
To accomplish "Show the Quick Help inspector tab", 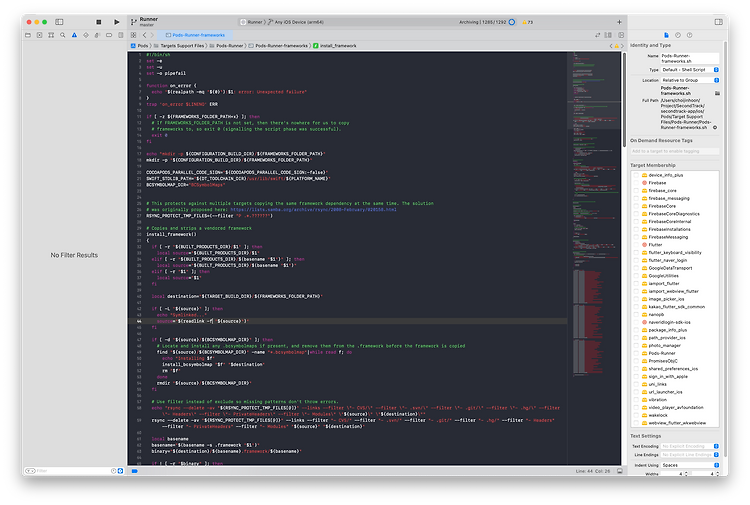I will pos(689,35).
